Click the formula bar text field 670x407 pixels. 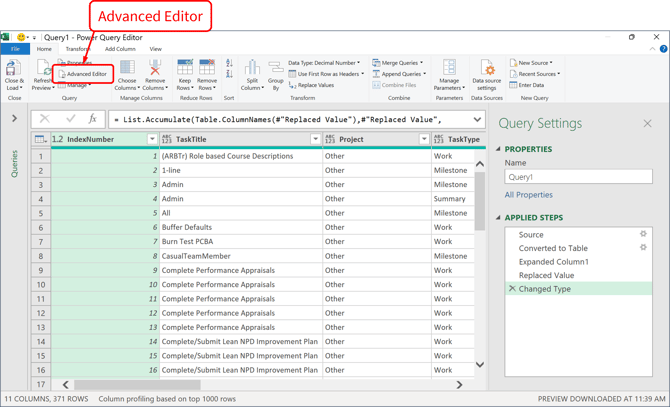289,120
